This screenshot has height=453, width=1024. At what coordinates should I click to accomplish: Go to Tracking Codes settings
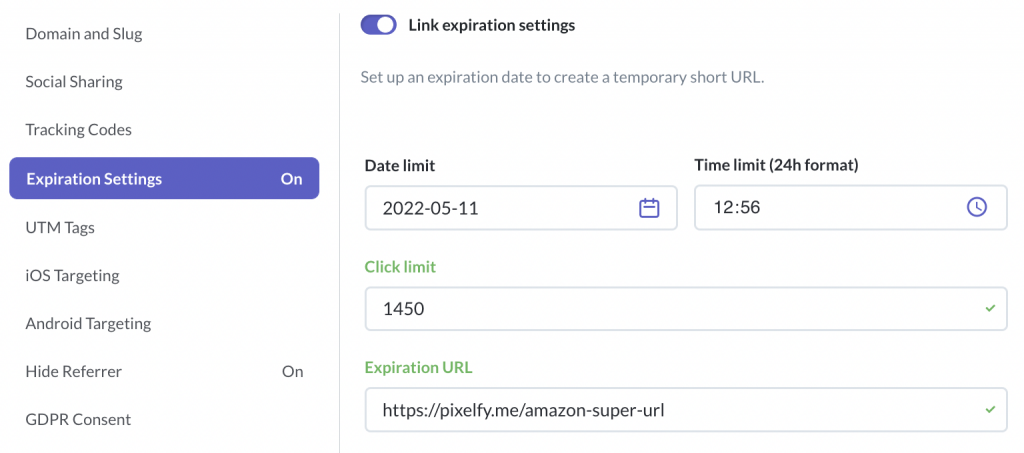[78, 130]
